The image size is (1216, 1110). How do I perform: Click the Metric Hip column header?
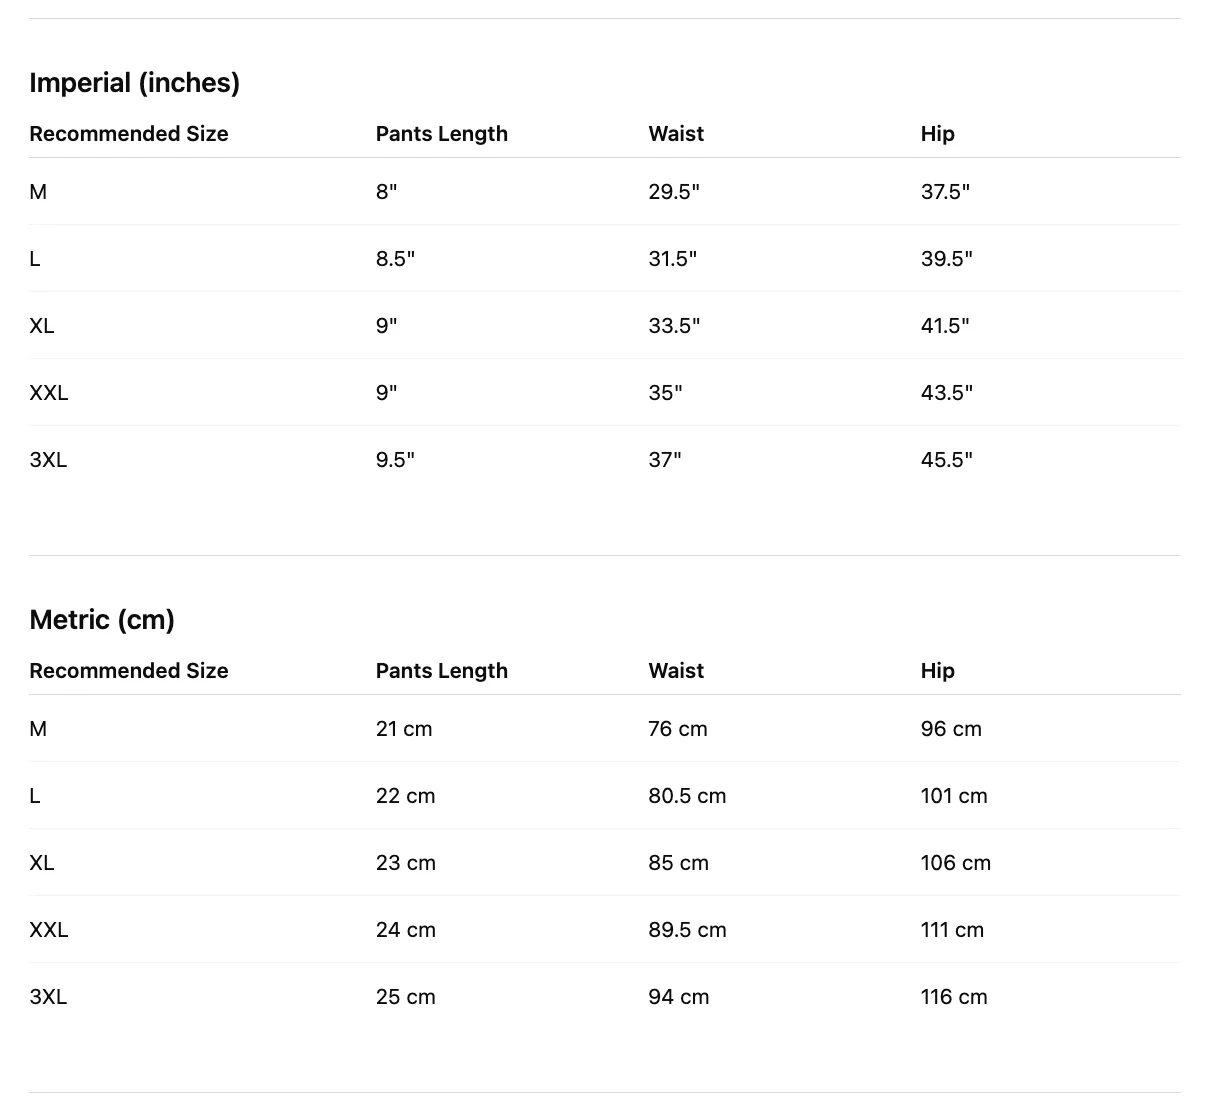click(938, 671)
